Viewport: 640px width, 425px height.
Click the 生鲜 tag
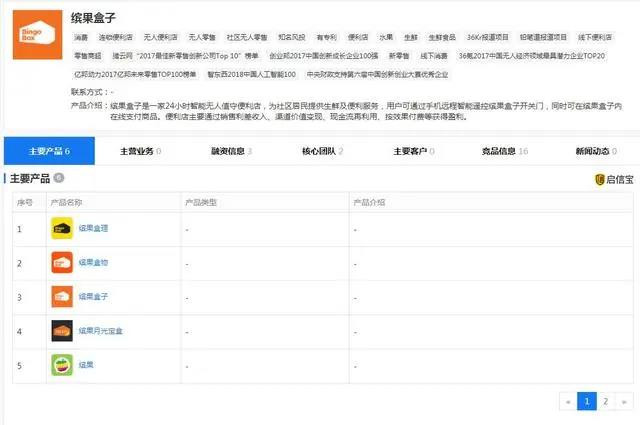[411, 37]
